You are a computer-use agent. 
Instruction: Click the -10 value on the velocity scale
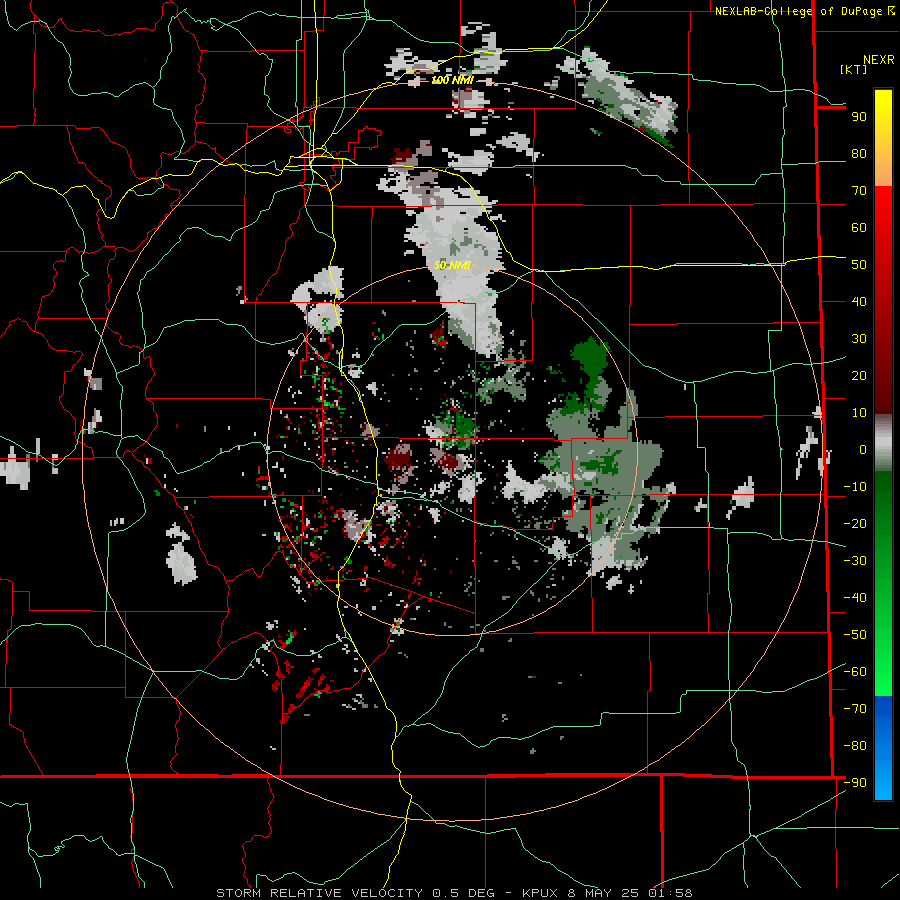click(855, 487)
